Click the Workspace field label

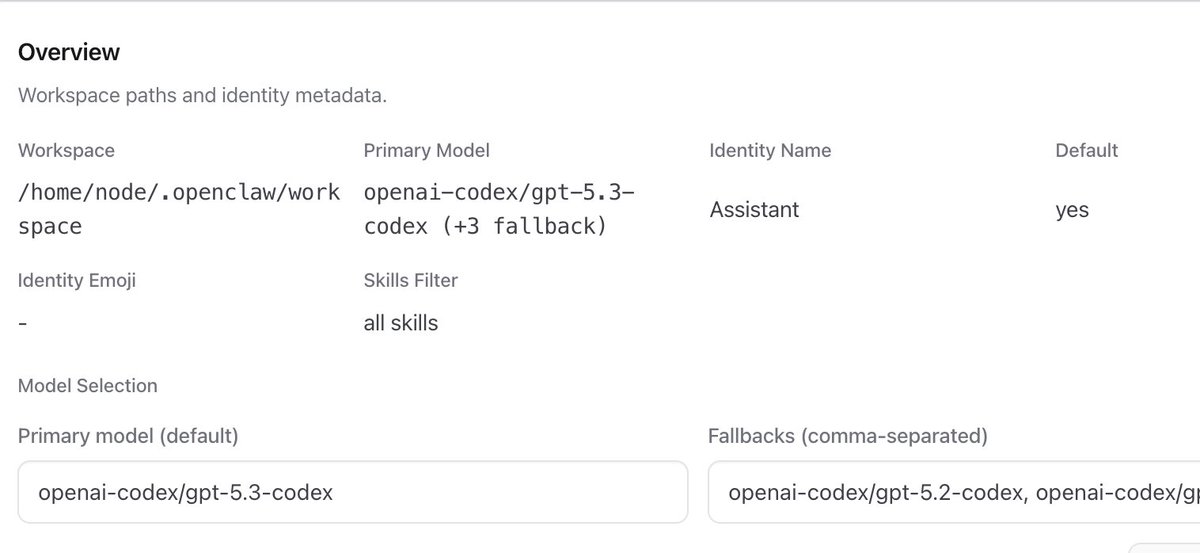66,150
